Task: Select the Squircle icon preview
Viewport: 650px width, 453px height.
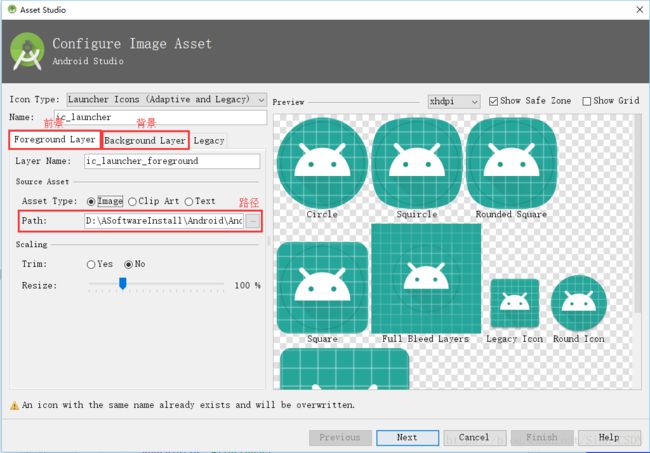Action: (x=417, y=163)
